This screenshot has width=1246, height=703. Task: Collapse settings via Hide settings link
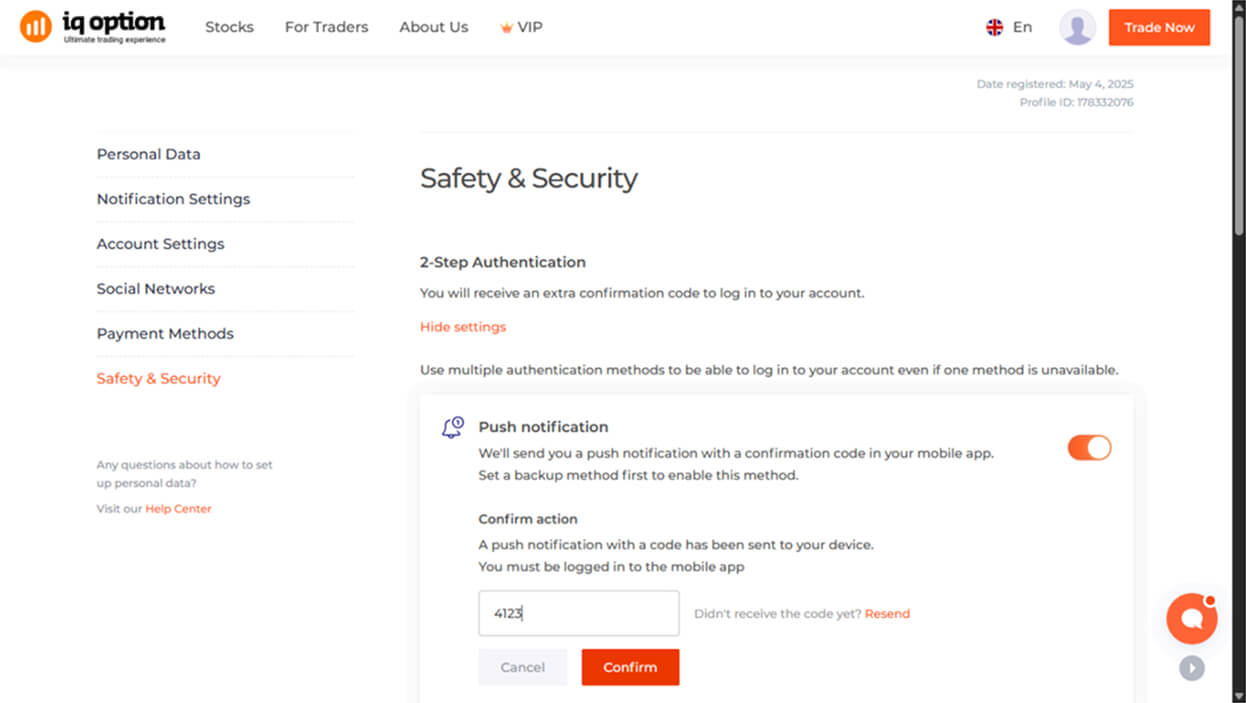(x=463, y=327)
